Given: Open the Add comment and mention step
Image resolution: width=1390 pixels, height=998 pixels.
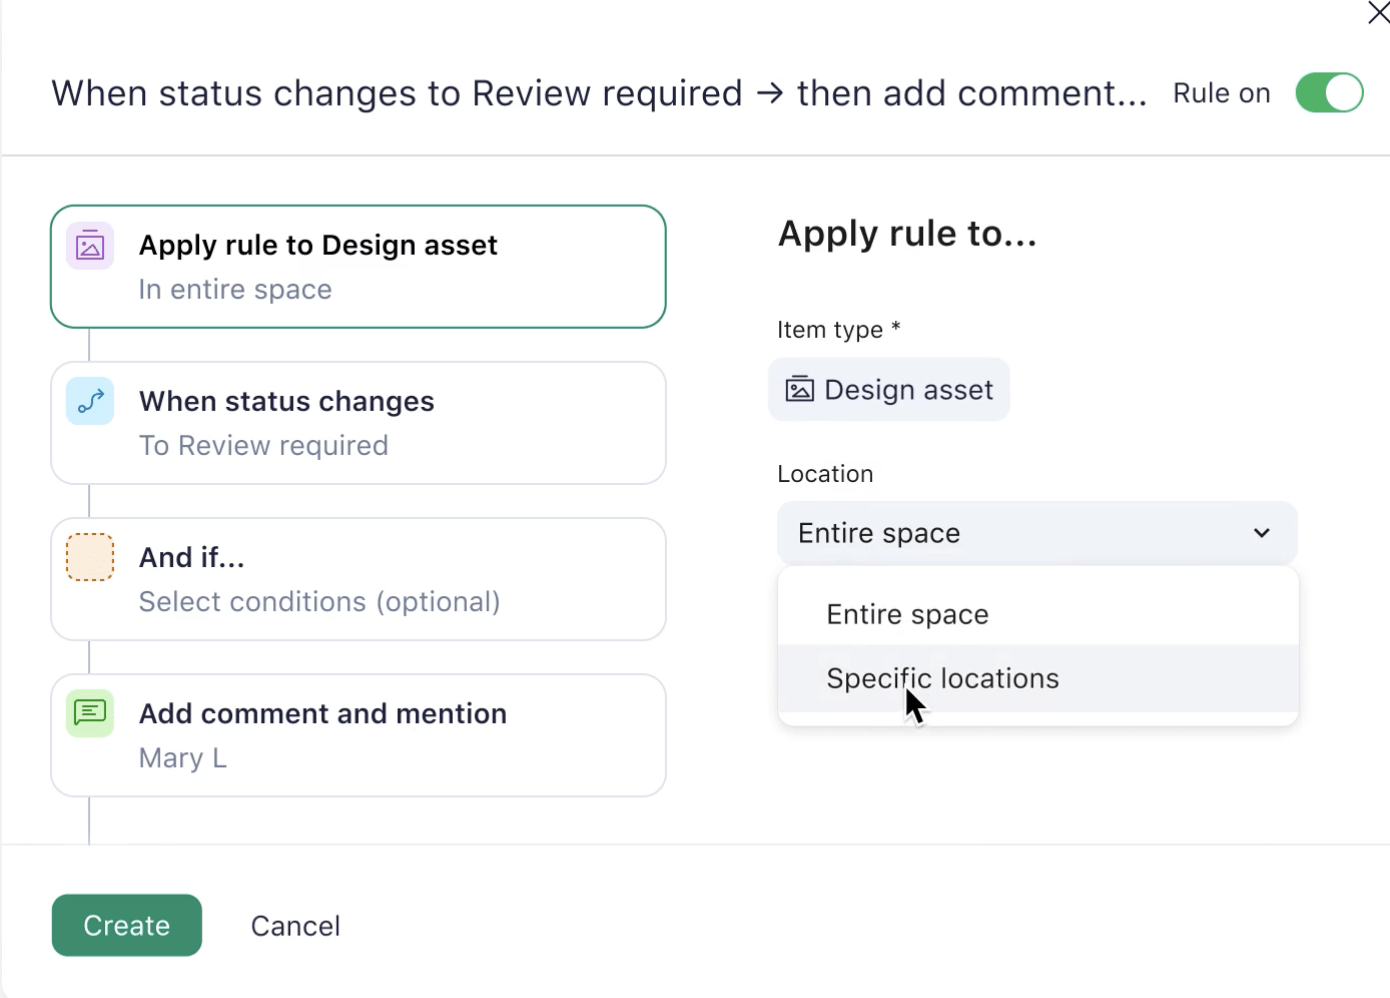Looking at the screenshot, I should pos(358,735).
